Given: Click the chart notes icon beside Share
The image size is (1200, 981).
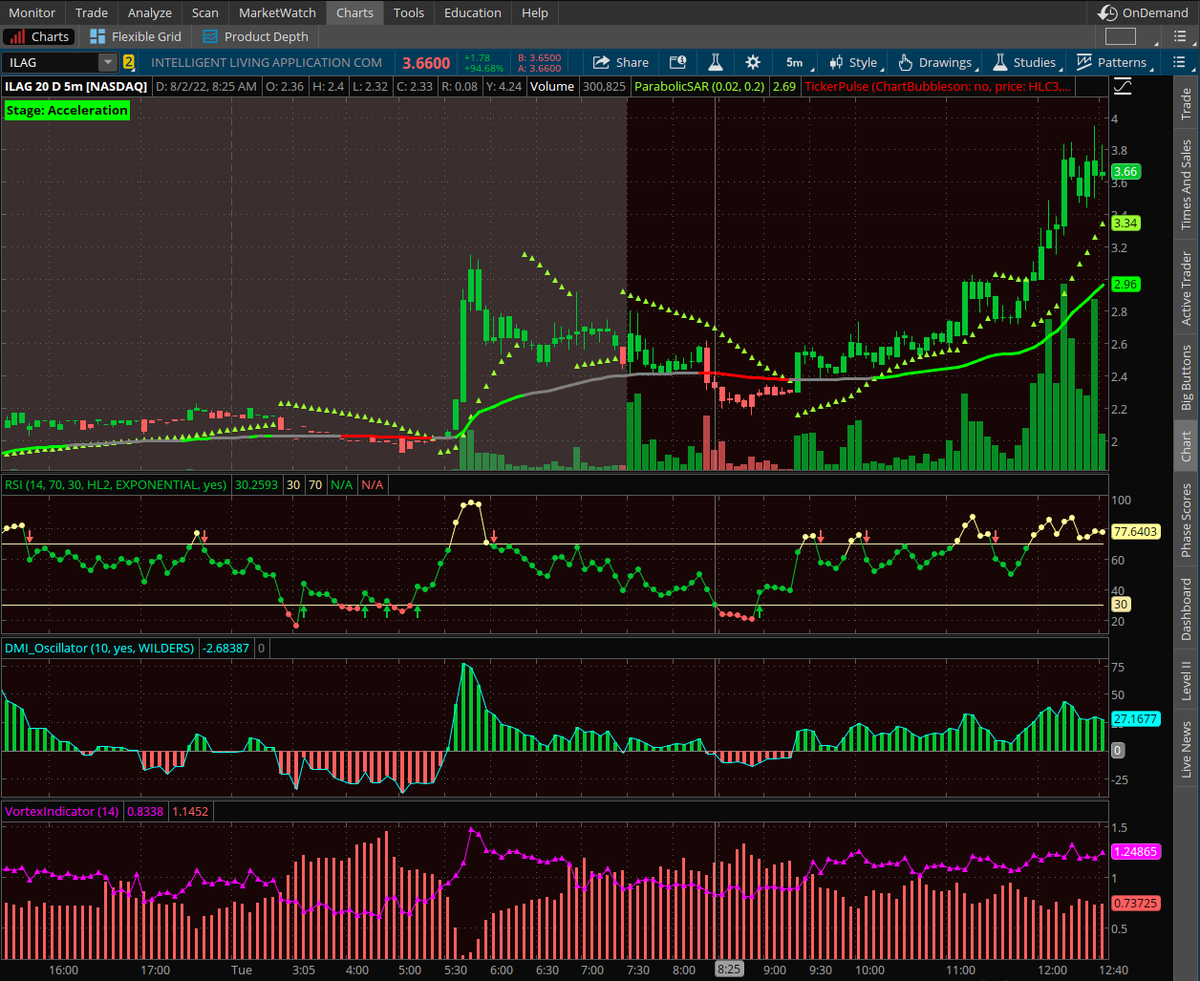Looking at the screenshot, I should tap(677, 62).
